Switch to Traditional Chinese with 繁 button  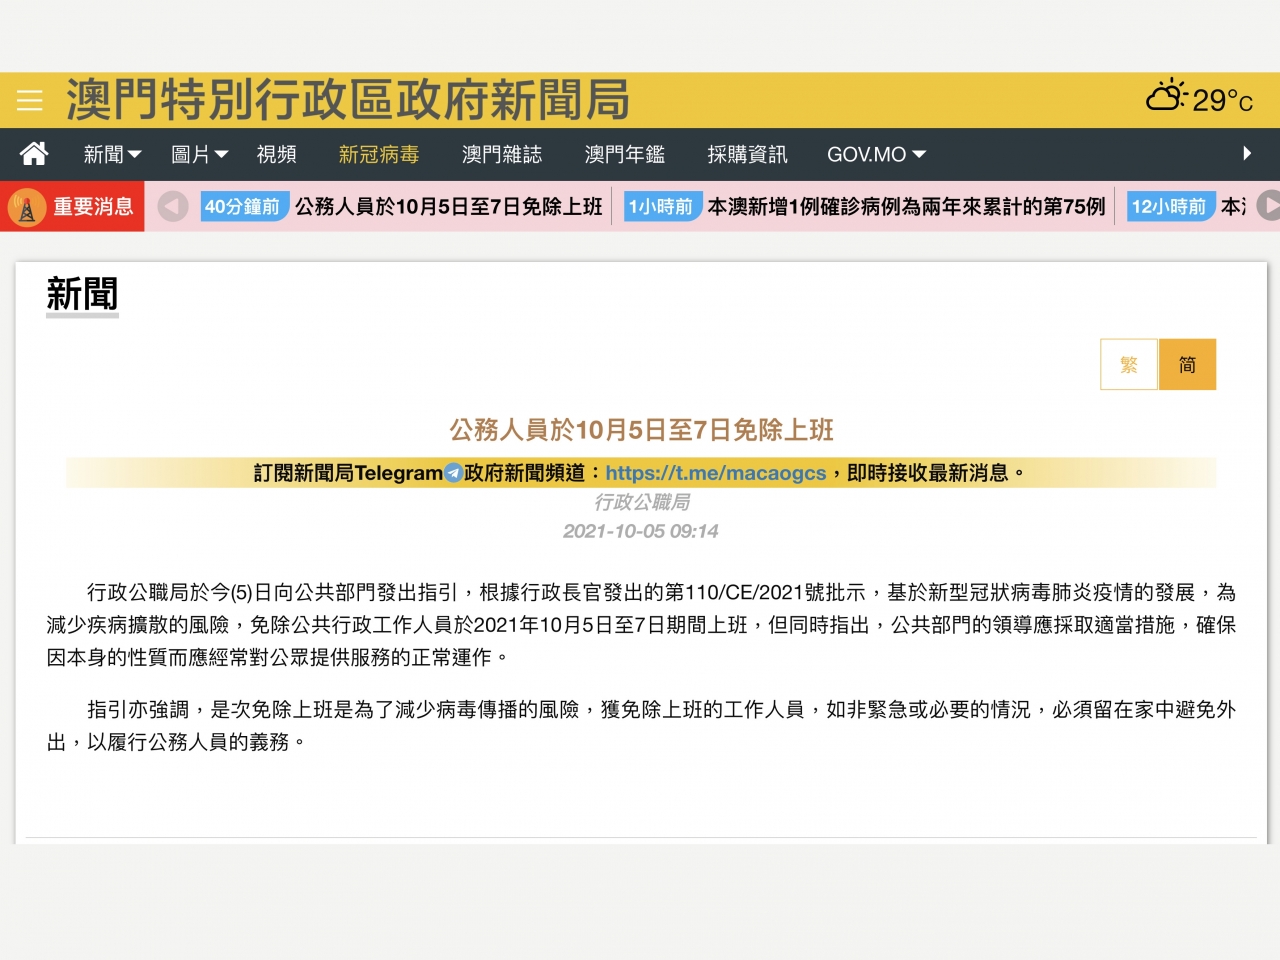(x=1129, y=364)
